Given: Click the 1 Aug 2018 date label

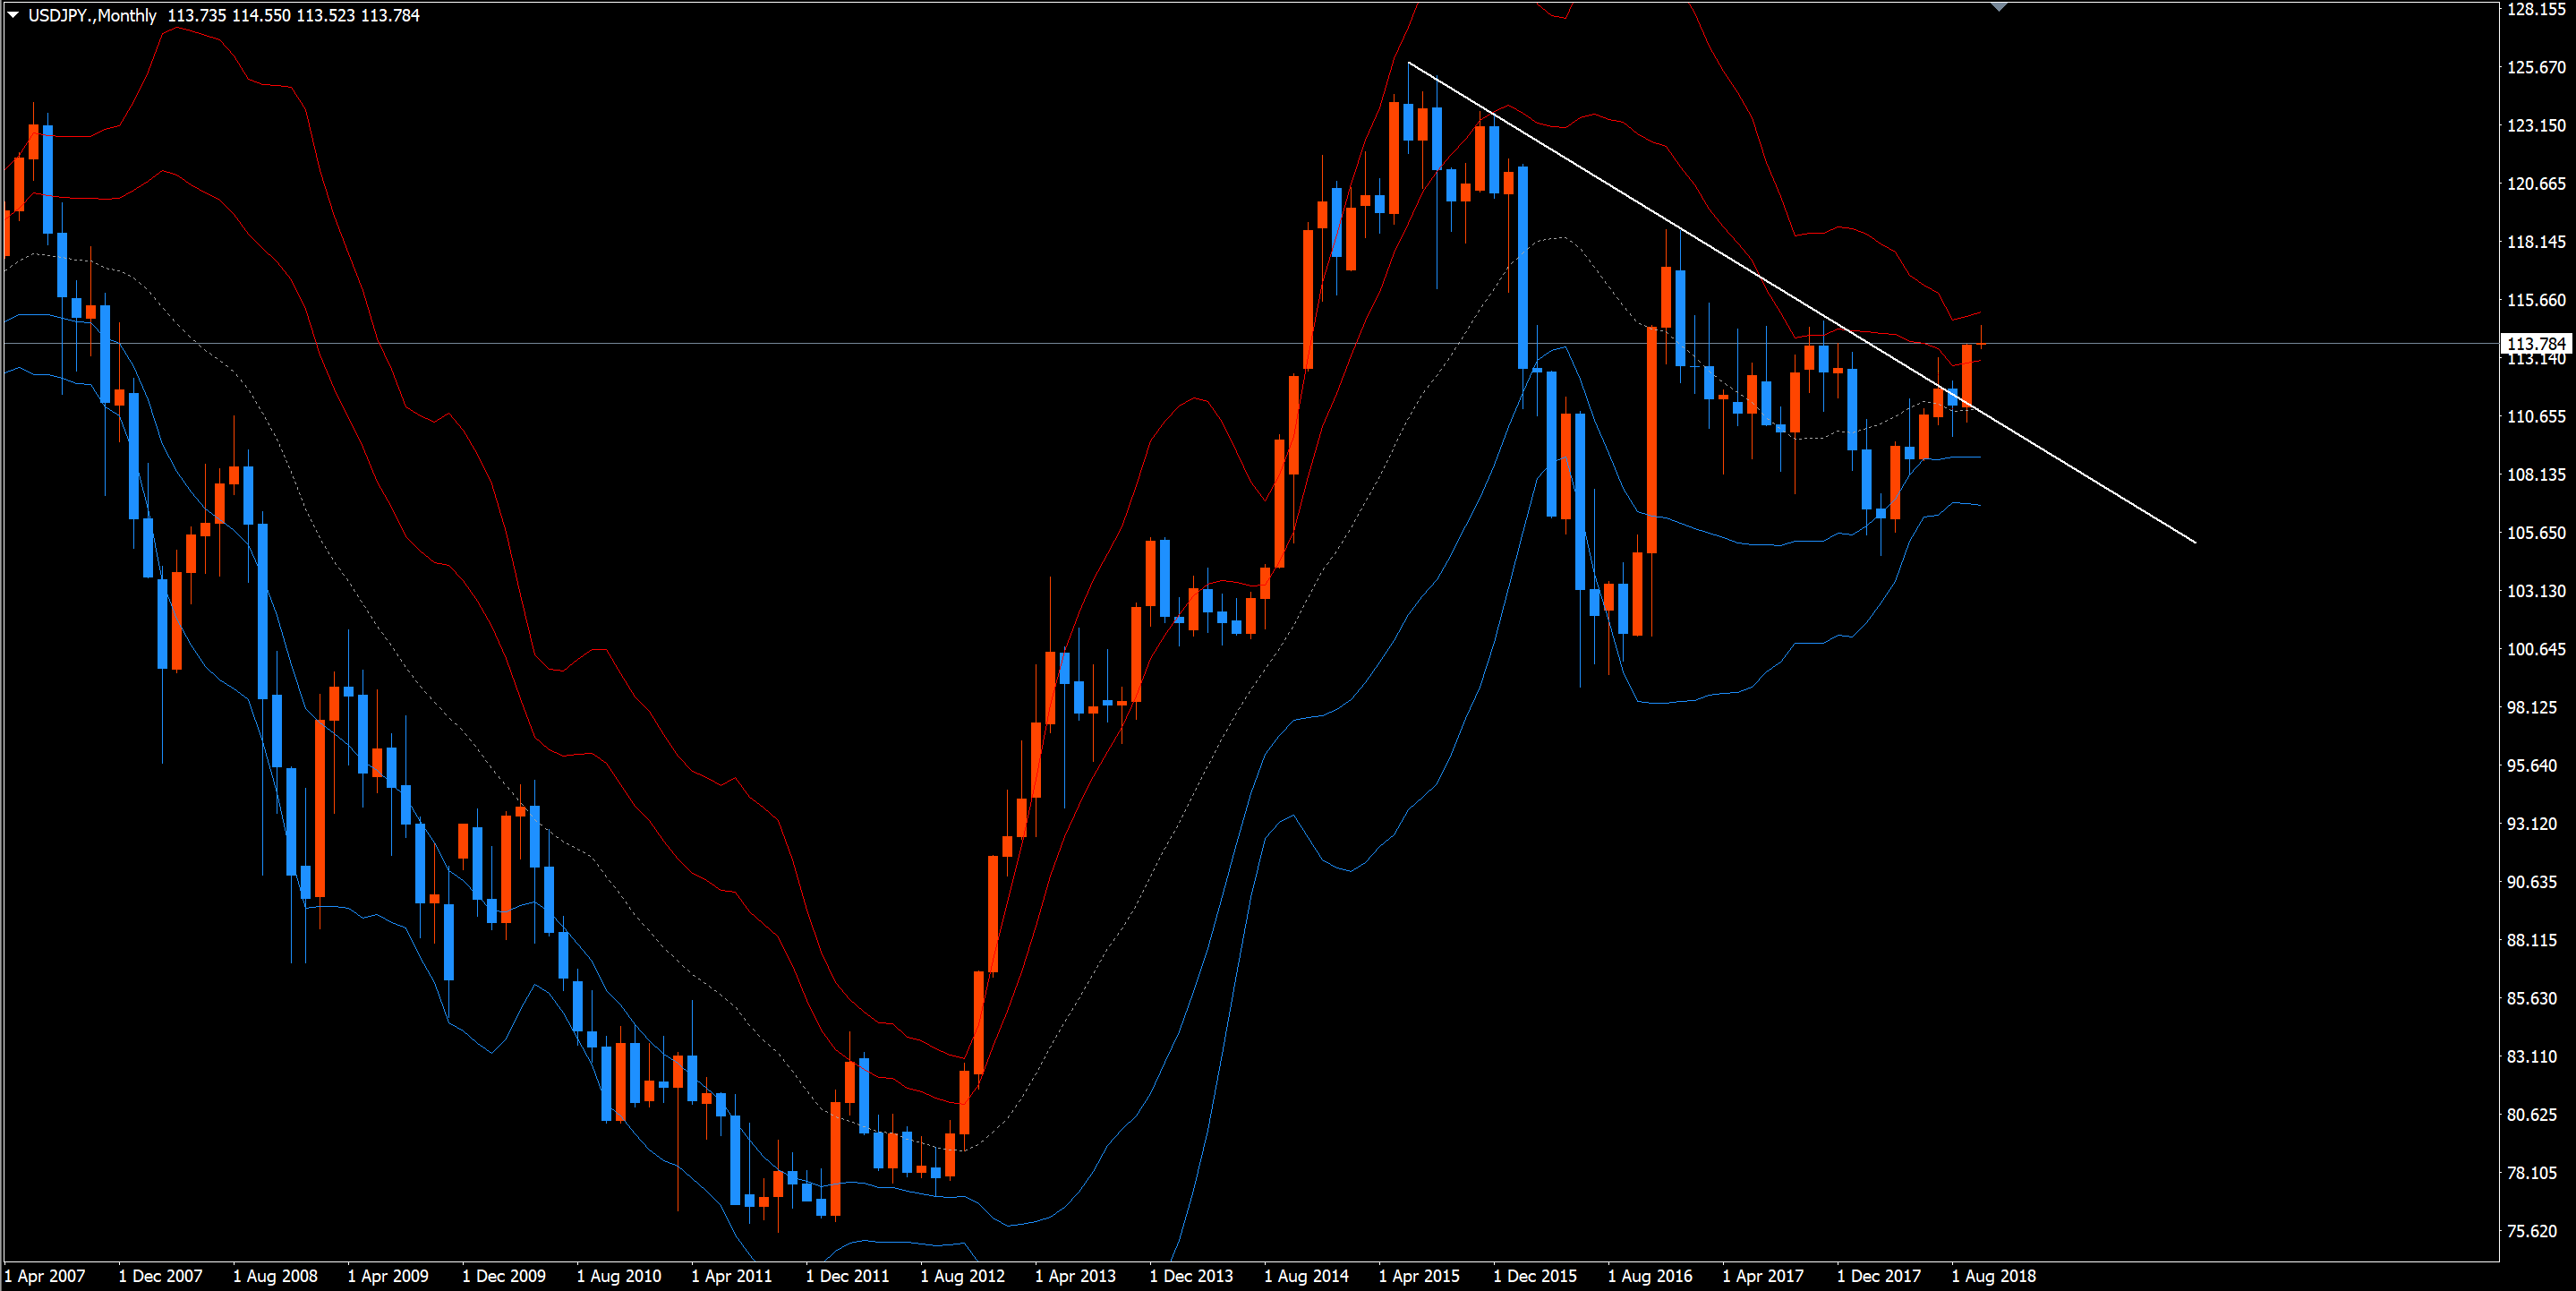Looking at the screenshot, I should point(1993,1276).
